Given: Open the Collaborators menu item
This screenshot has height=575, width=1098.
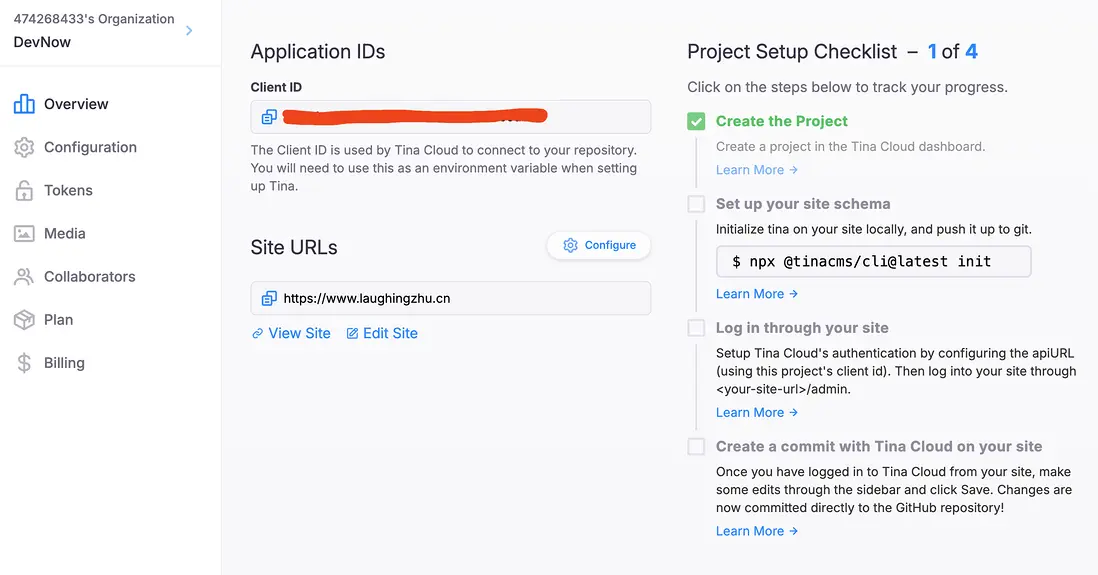Looking at the screenshot, I should coord(89,277).
